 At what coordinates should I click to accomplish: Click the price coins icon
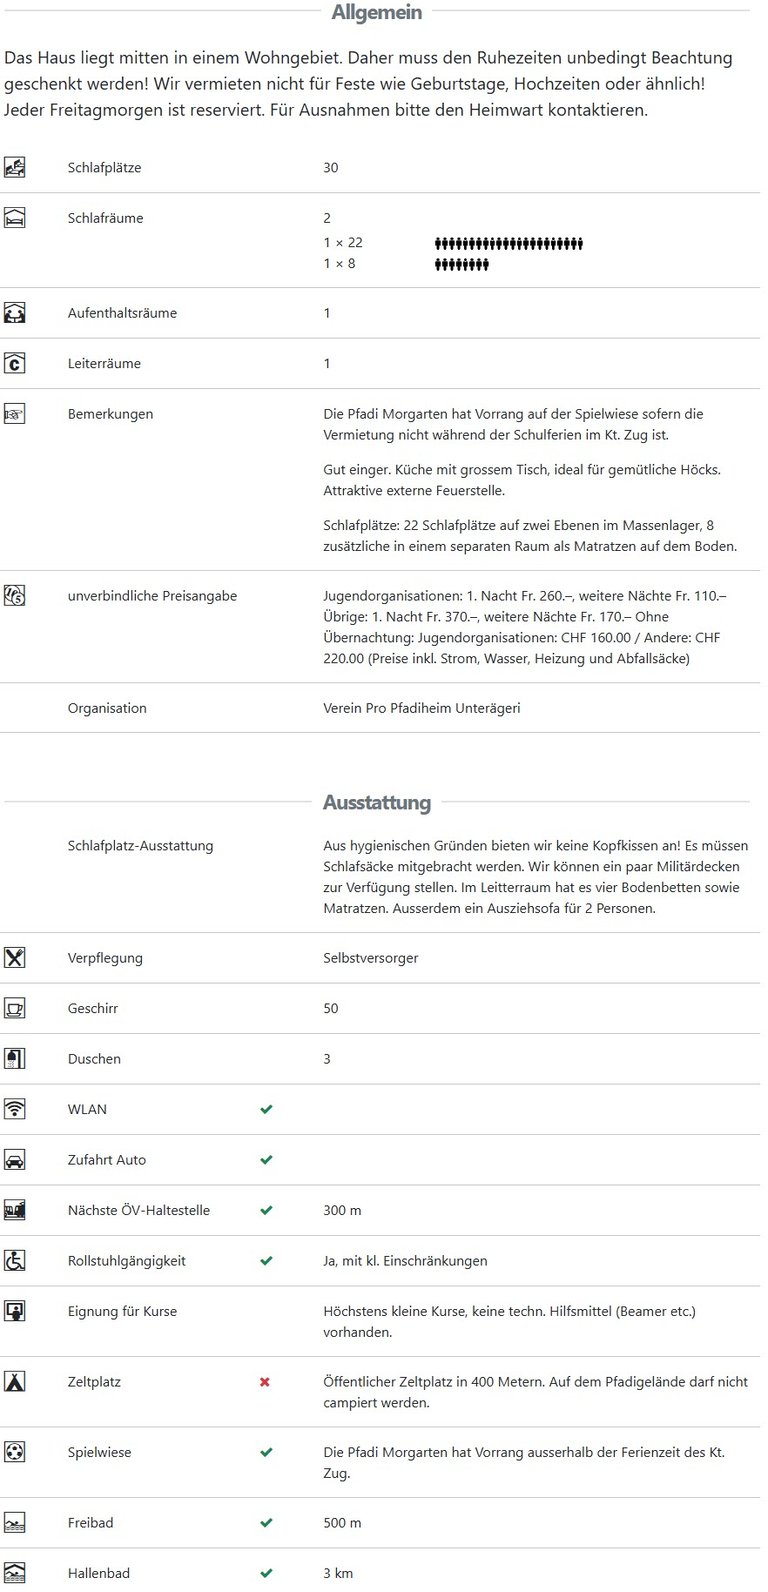[x=15, y=596]
